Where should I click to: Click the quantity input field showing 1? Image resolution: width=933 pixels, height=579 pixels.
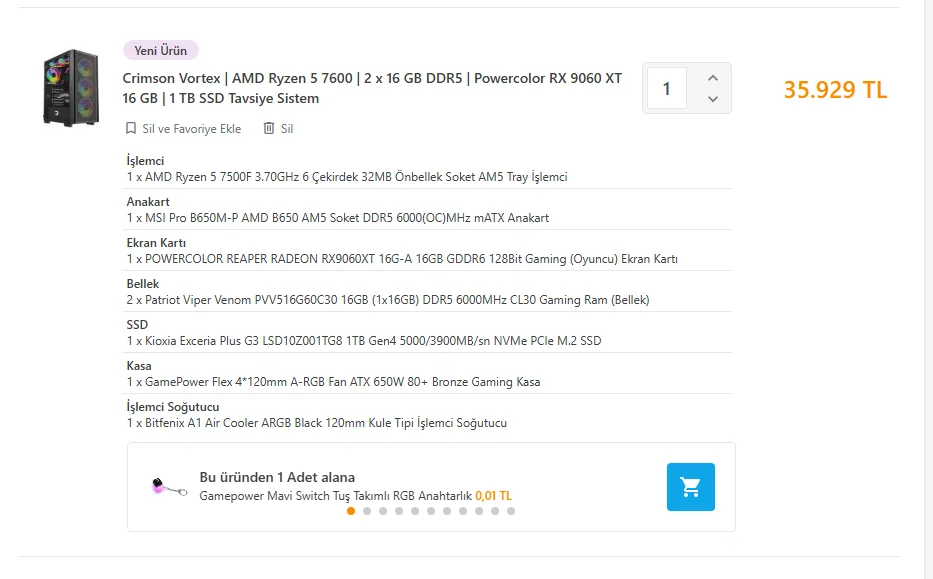point(666,88)
